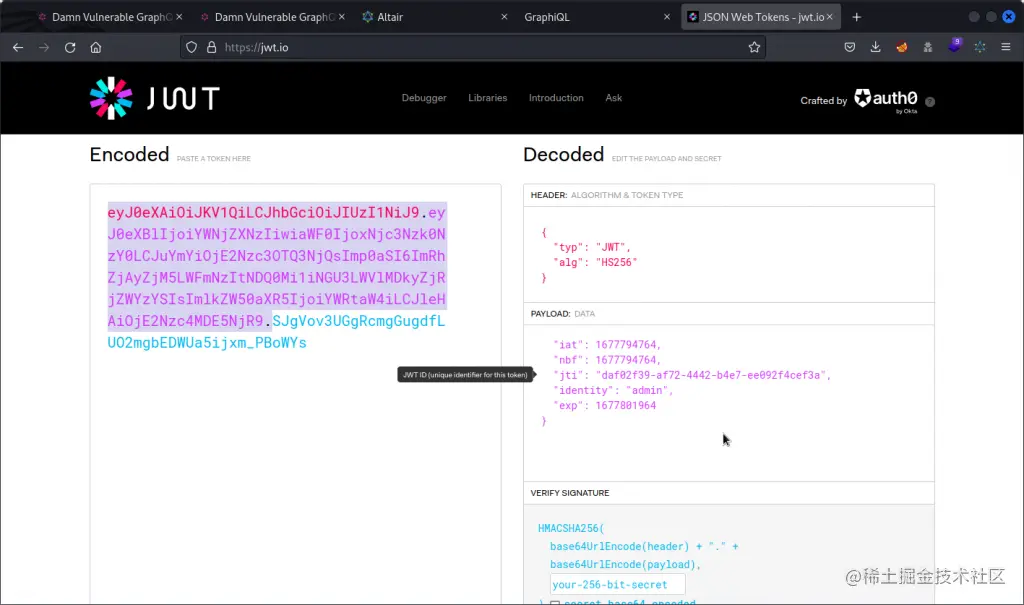Click the help question mark near auth0
The height and width of the screenshot is (605, 1024).
point(930,101)
